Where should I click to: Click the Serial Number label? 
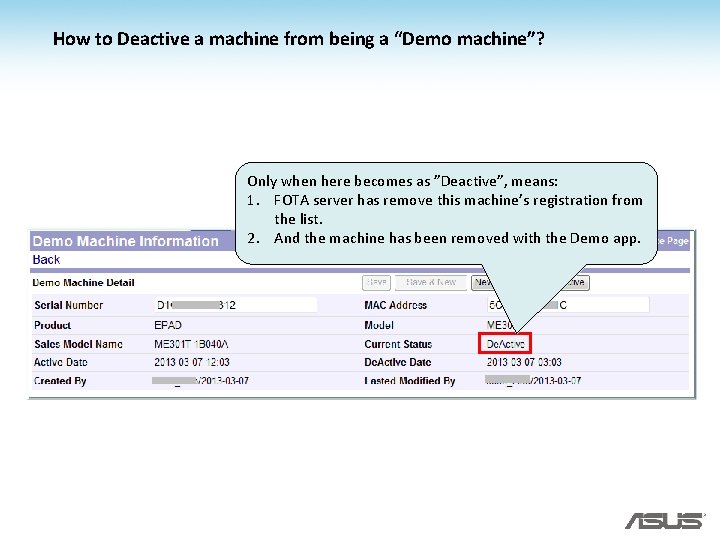(x=68, y=305)
